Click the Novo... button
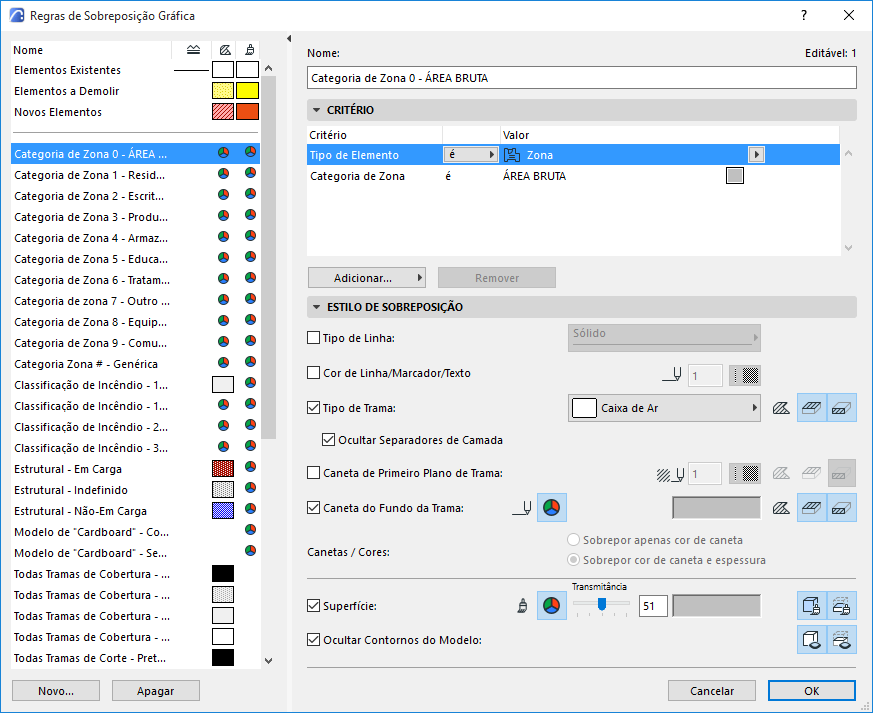This screenshot has height=713, width=873. 56,691
